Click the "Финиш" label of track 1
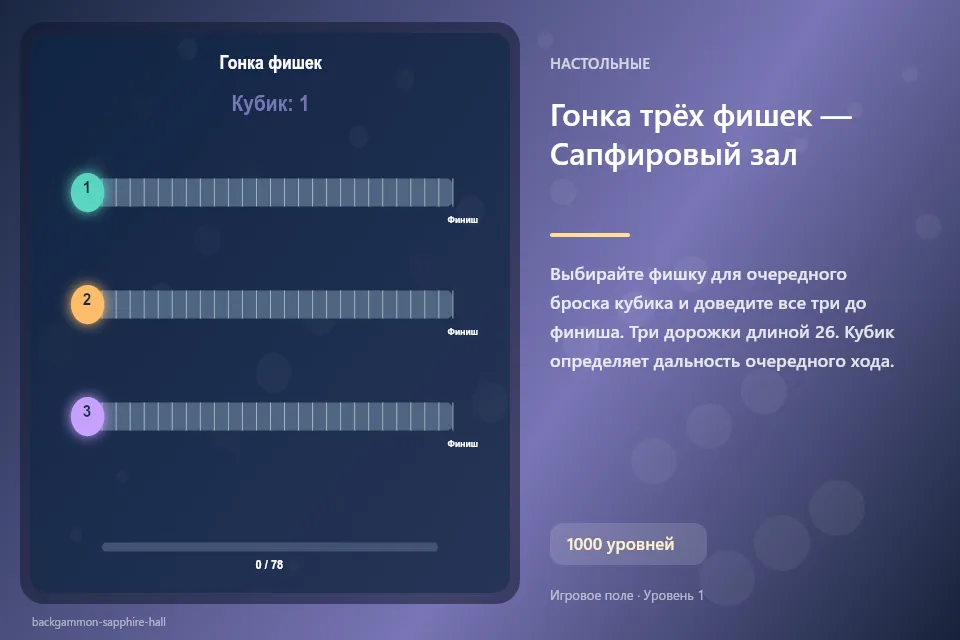The image size is (960, 640). (462, 220)
